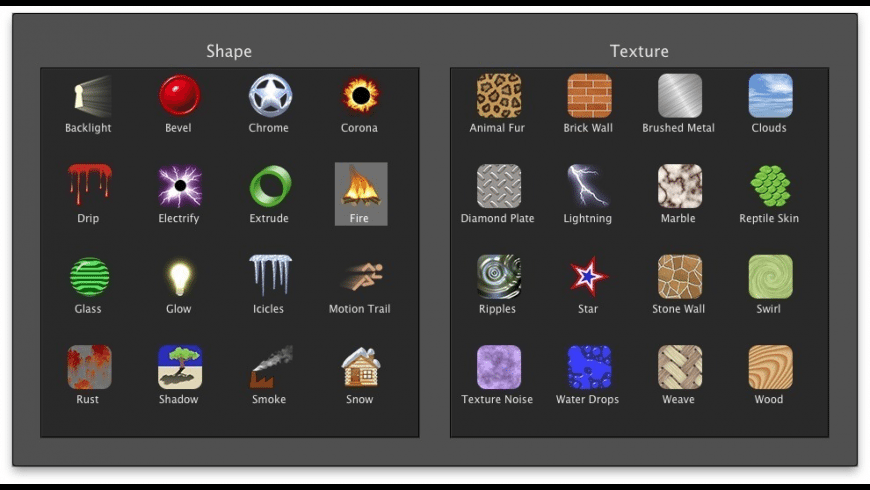Select the Animal Fur texture
The image size is (870, 490).
[499, 95]
